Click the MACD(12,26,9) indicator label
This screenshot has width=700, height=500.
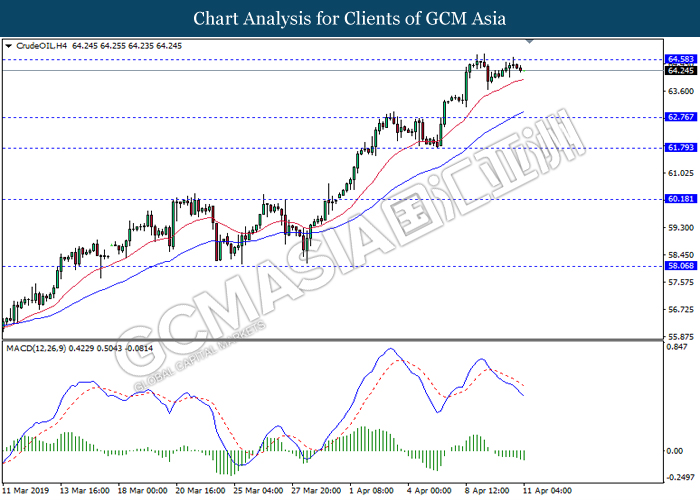click(x=36, y=348)
